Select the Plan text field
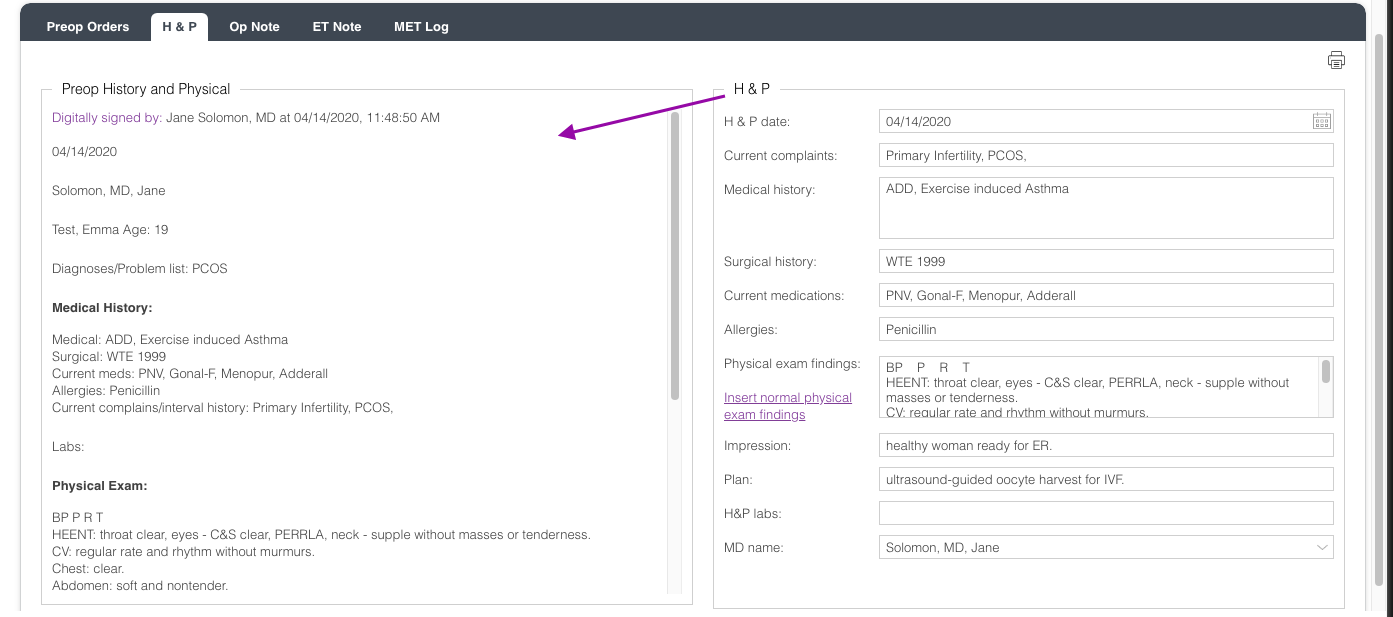 coord(1105,479)
